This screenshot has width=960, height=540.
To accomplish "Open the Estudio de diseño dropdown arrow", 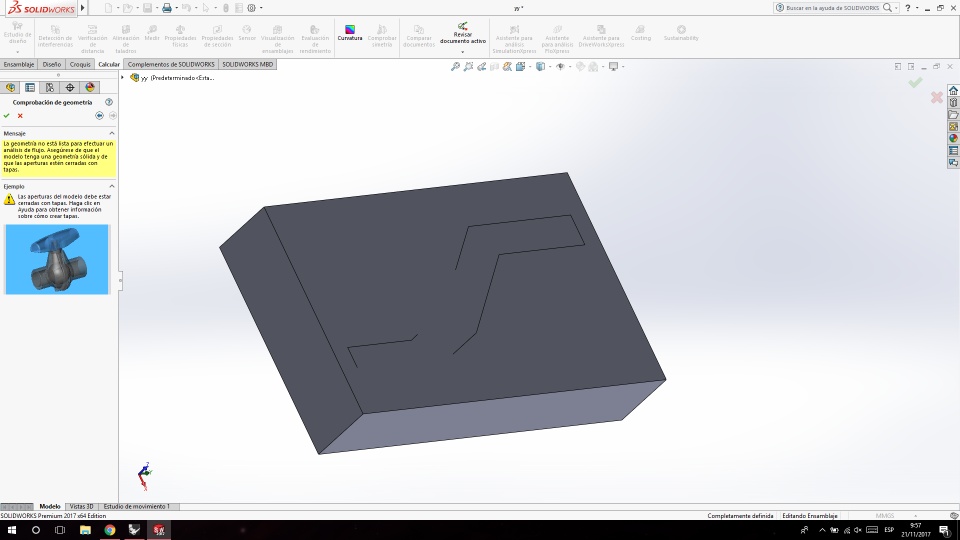I will point(17,52).
